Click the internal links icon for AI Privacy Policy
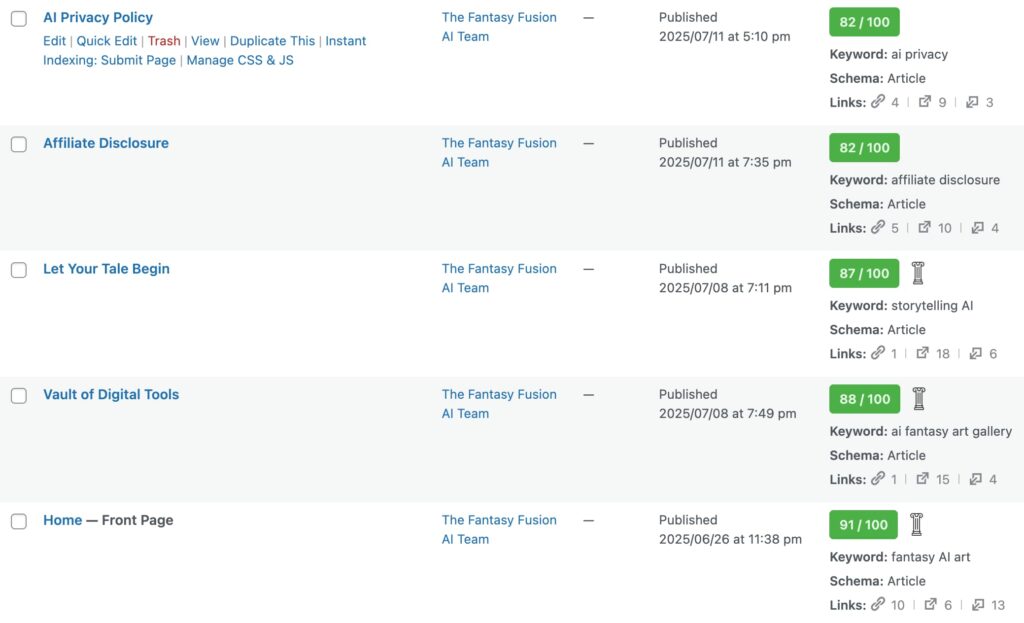The image size is (1024, 623). (x=878, y=102)
